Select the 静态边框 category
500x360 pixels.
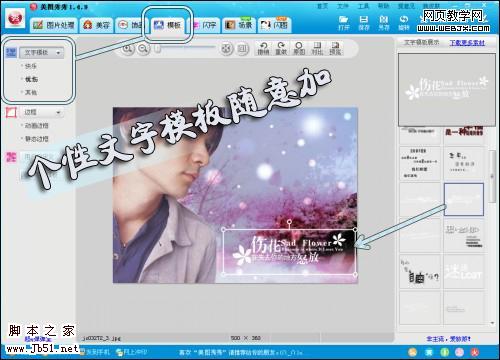pyautogui.click(x=36, y=139)
